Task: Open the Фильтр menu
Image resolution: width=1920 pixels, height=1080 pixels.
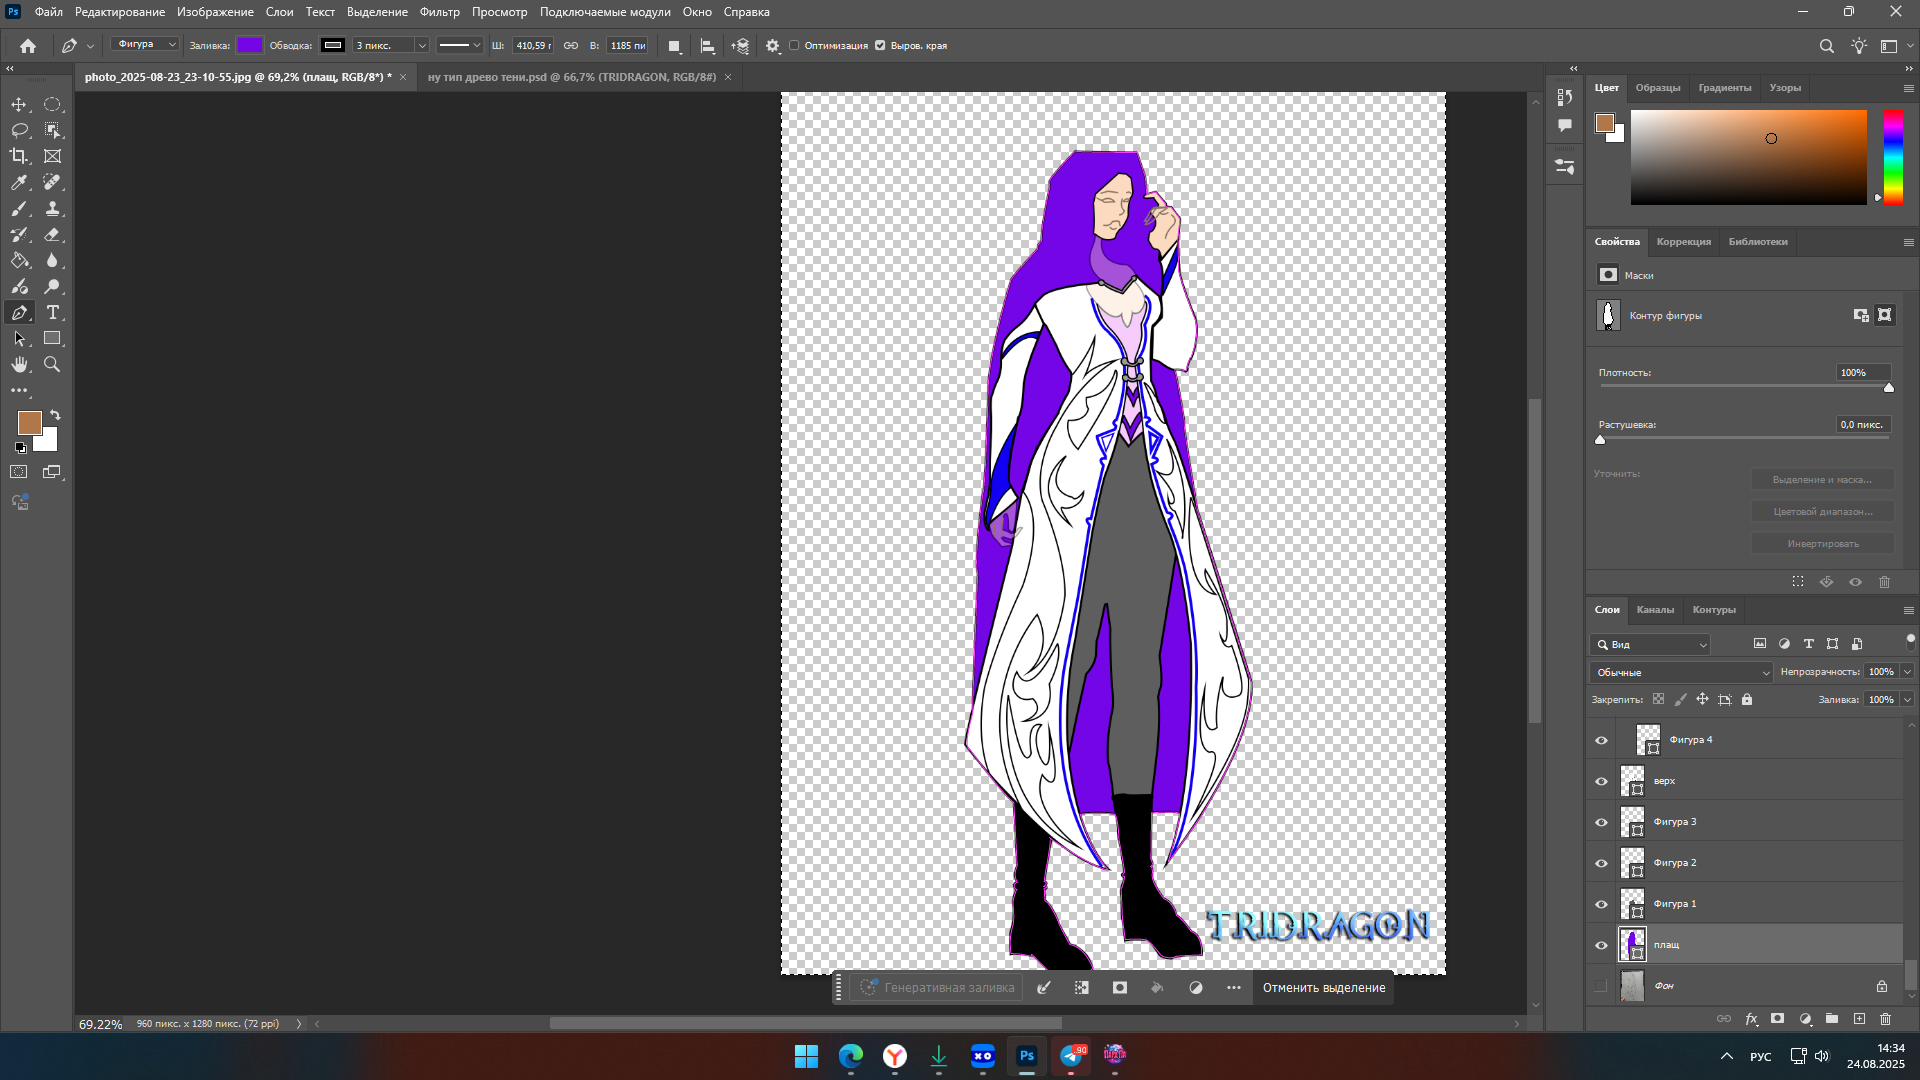Action: tap(439, 12)
